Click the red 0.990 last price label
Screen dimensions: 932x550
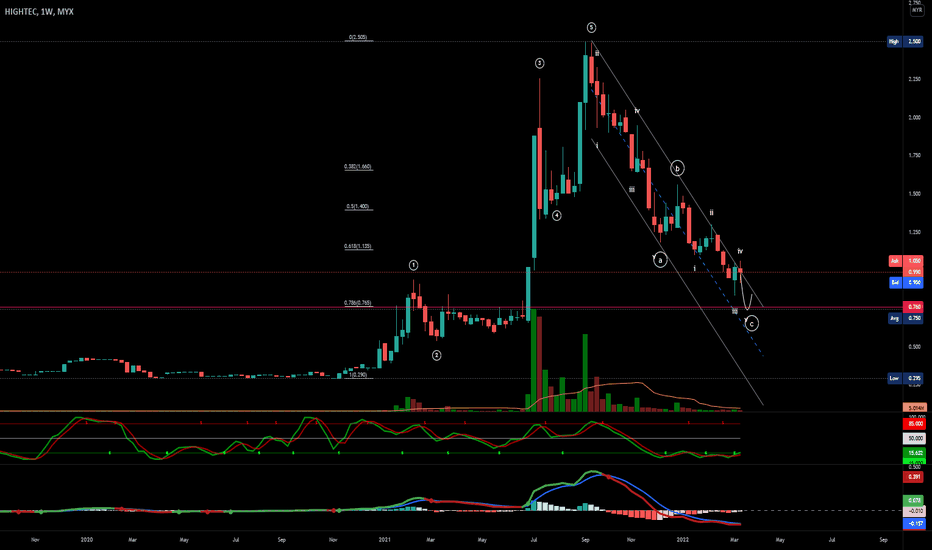pos(914,272)
